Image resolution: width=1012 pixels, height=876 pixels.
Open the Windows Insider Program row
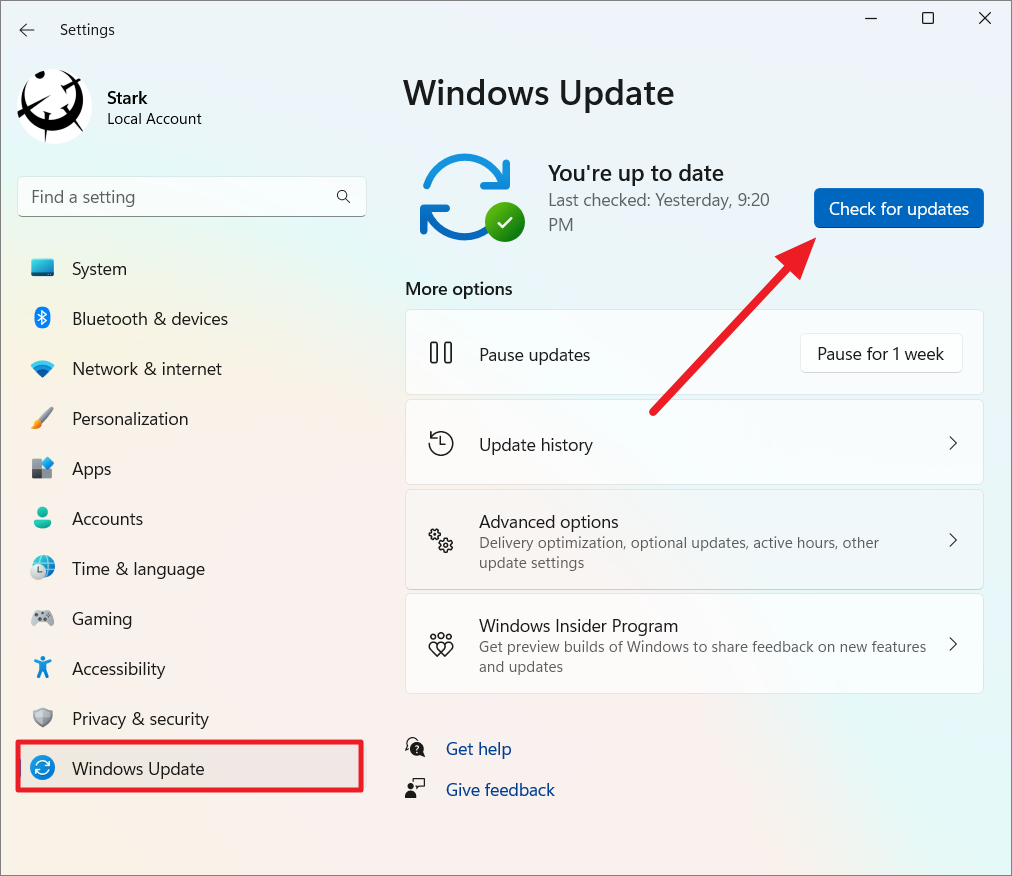coord(694,644)
